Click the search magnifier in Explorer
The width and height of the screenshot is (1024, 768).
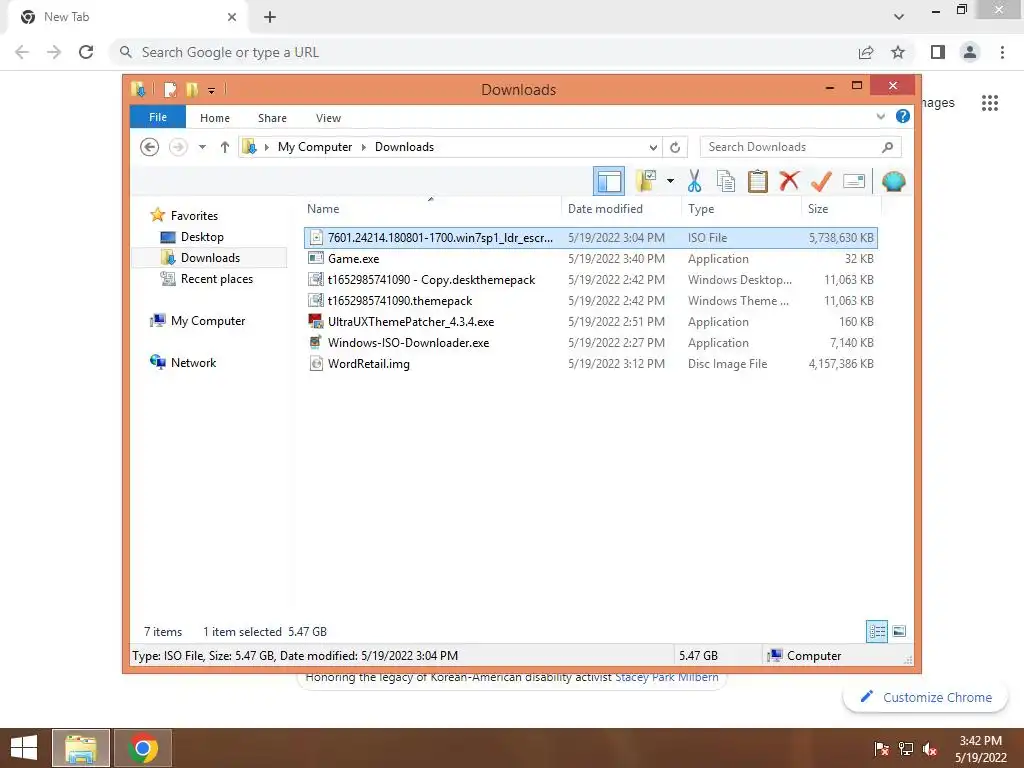click(x=888, y=147)
